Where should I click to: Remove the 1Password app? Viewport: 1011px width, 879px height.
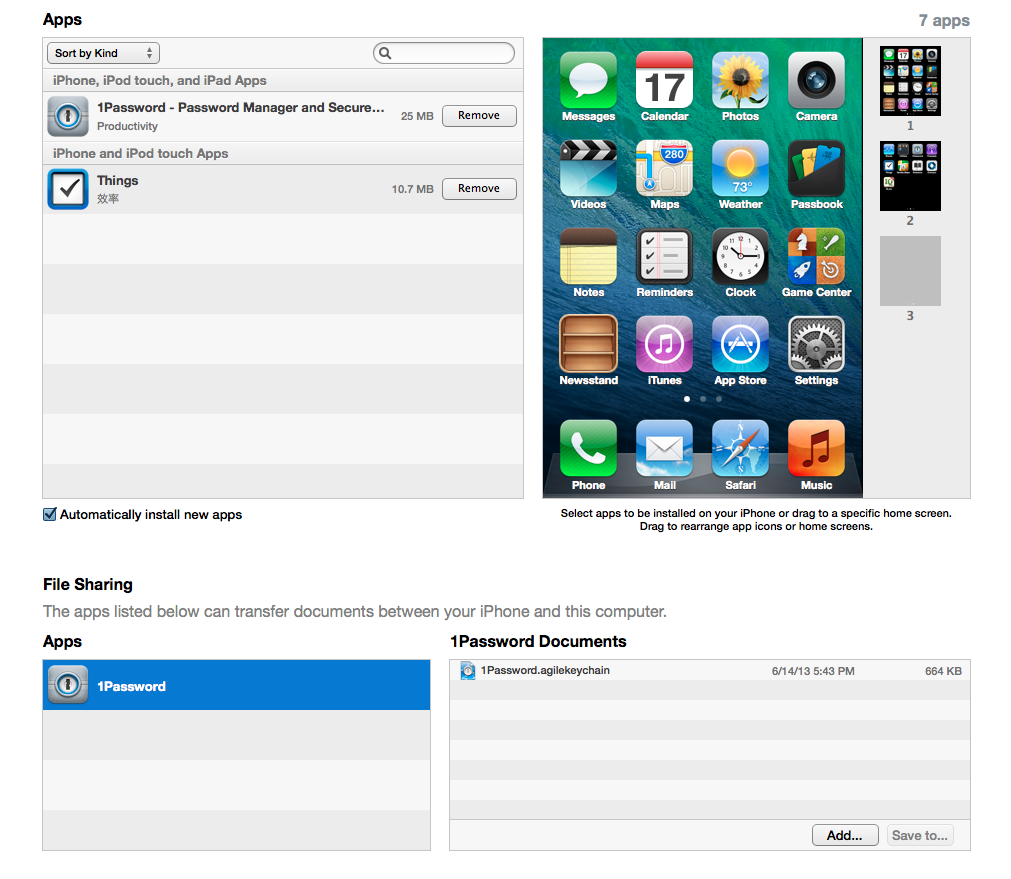pyautogui.click(x=479, y=115)
